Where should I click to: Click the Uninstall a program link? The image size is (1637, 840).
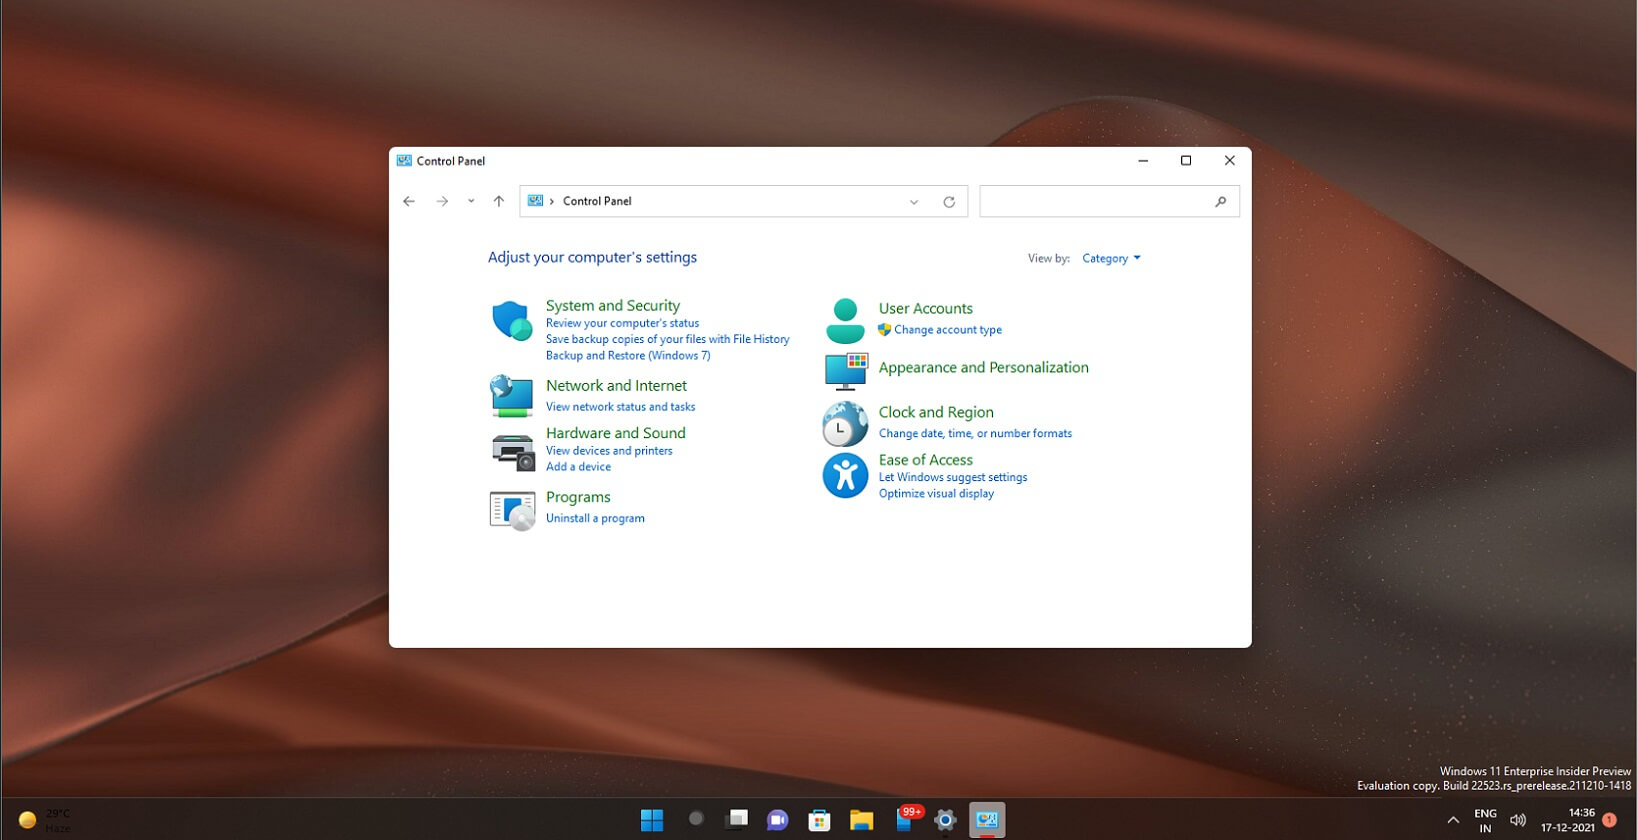coord(595,518)
